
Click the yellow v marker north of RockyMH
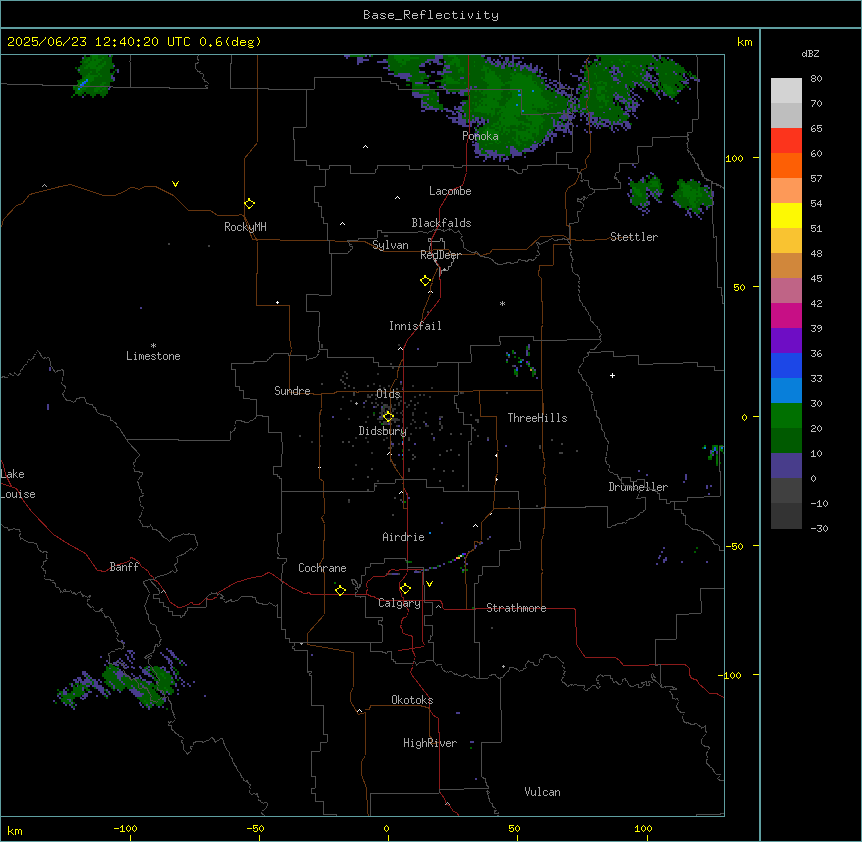pyautogui.click(x=175, y=184)
